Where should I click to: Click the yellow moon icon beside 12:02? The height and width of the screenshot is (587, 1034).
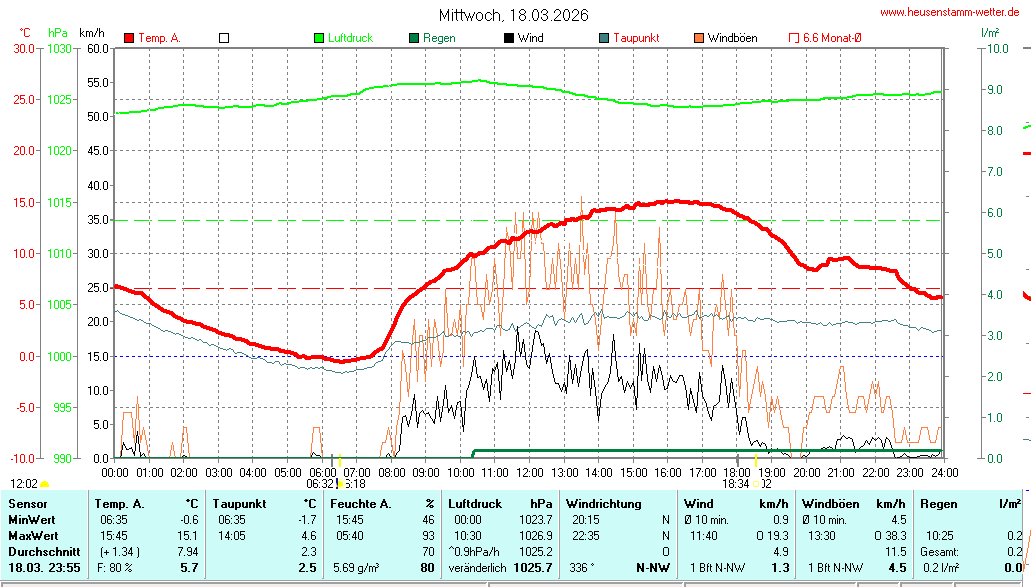[45, 484]
